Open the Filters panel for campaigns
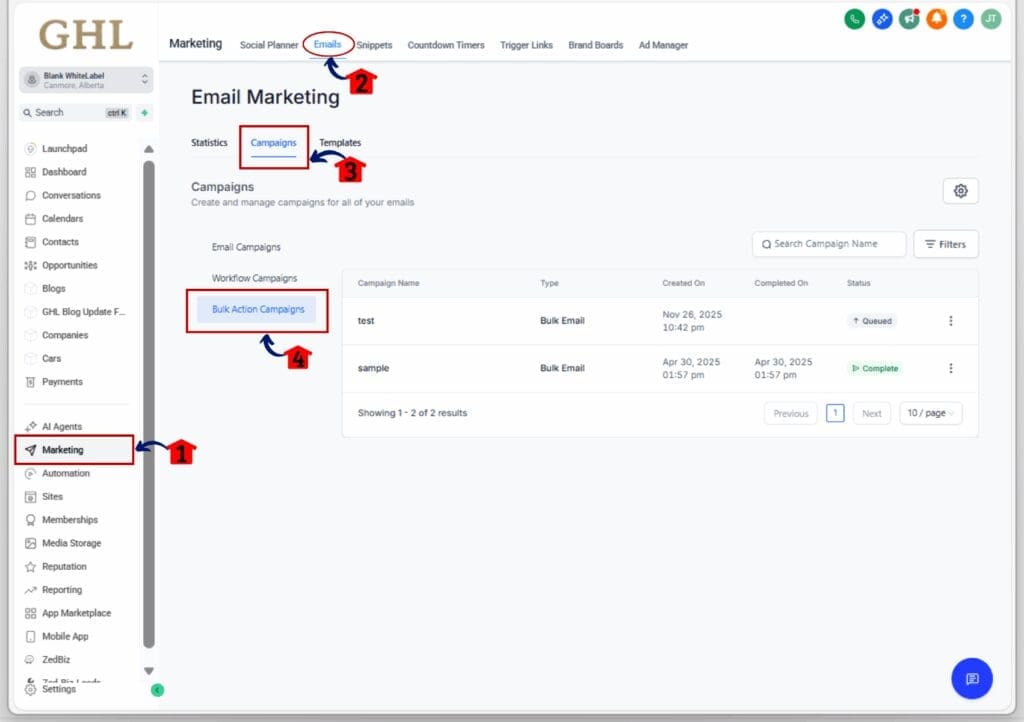Image resolution: width=1024 pixels, height=722 pixels. 945,243
